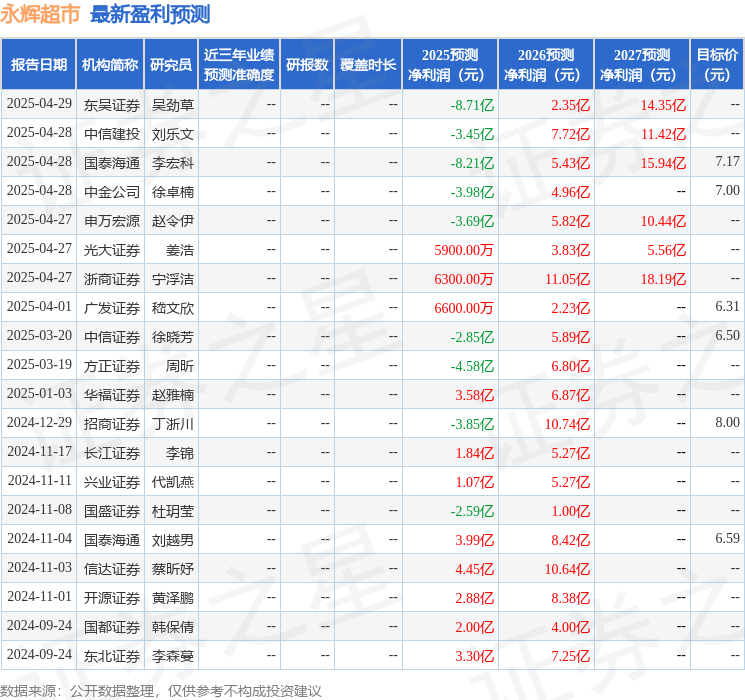745x700 pixels.
Task: Click the 6.59 target price
Action: point(727,538)
